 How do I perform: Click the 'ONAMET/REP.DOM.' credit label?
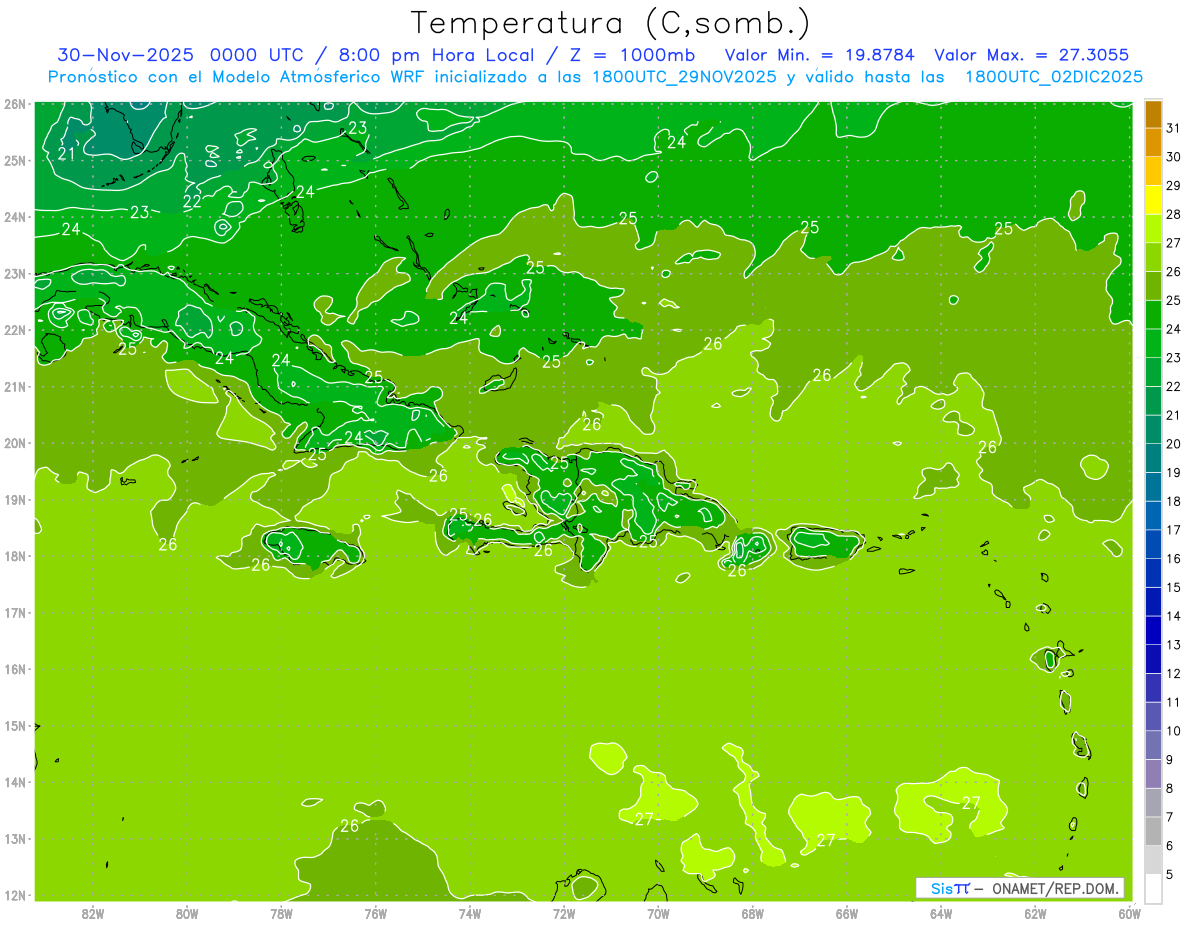1054,888
